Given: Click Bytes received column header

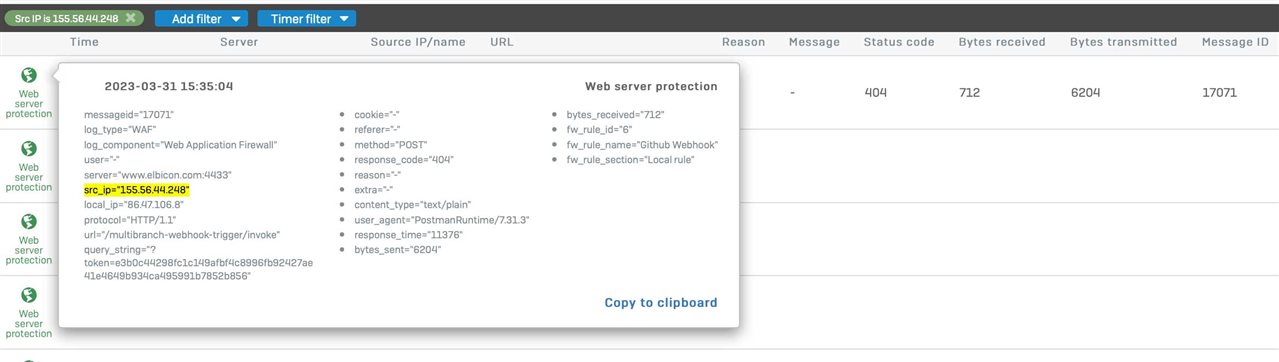Looking at the screenshot, I should pyautogui.click(x=1002, y=42).
